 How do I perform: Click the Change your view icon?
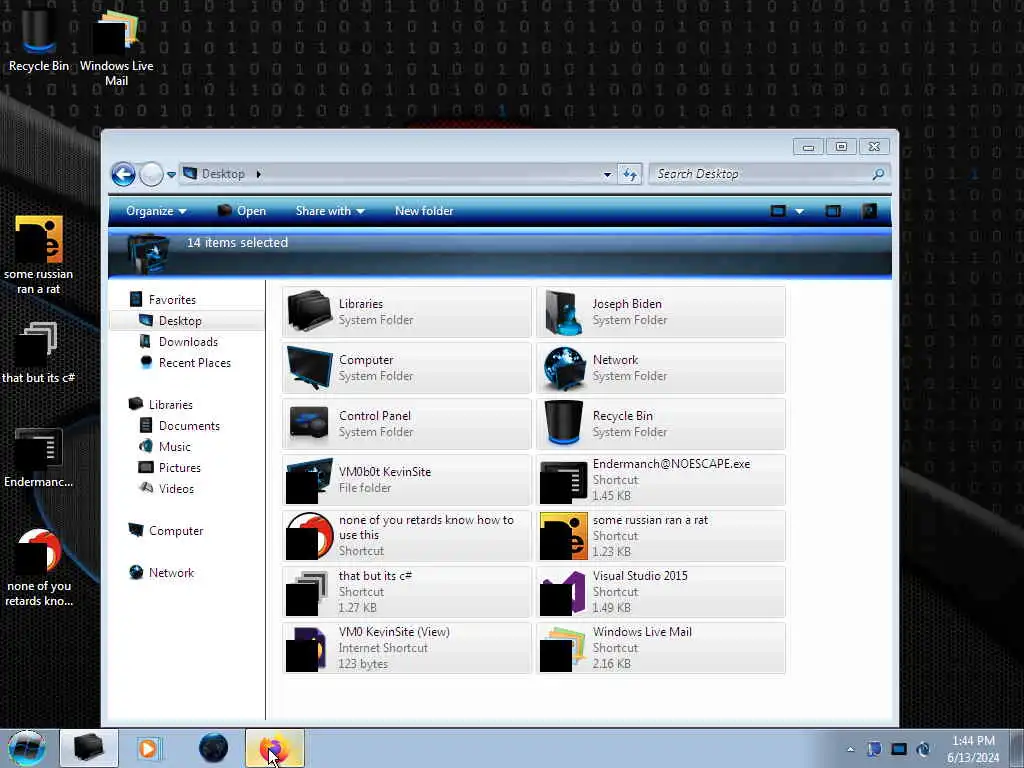pos(778,211)
